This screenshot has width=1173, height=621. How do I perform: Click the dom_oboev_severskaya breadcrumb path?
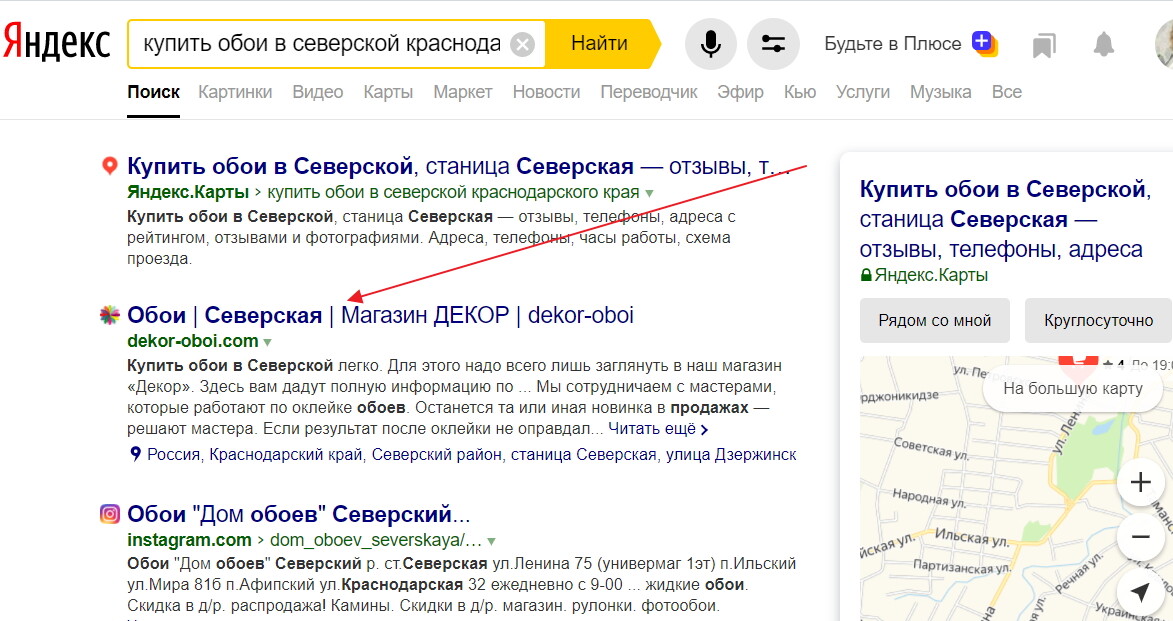[x=376, y=540]
